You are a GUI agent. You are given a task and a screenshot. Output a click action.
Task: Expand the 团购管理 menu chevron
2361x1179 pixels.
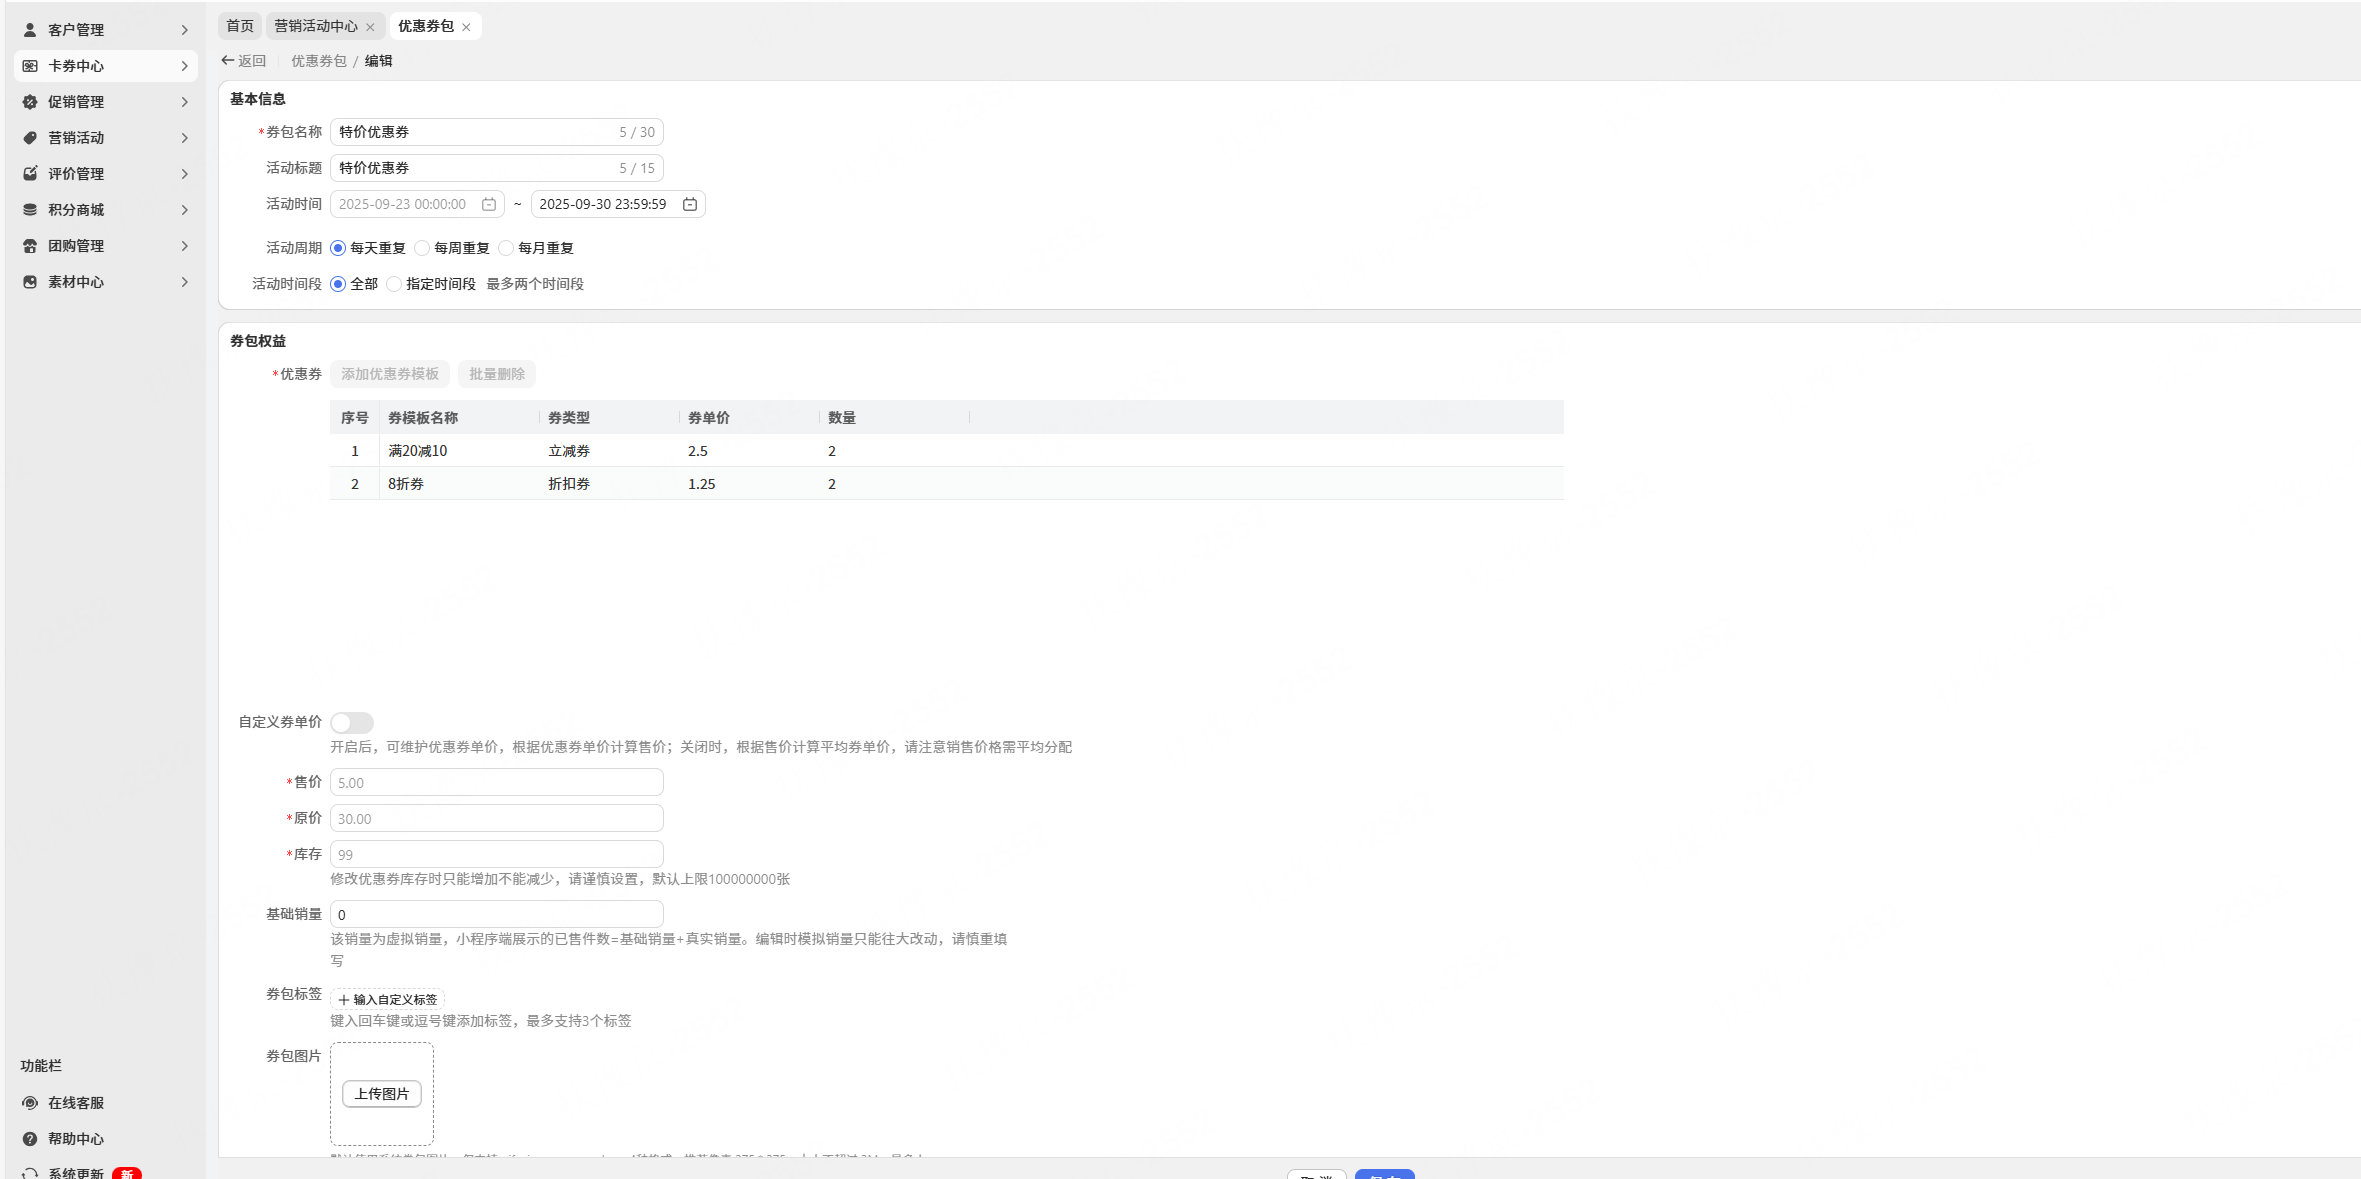coord(185,246)
